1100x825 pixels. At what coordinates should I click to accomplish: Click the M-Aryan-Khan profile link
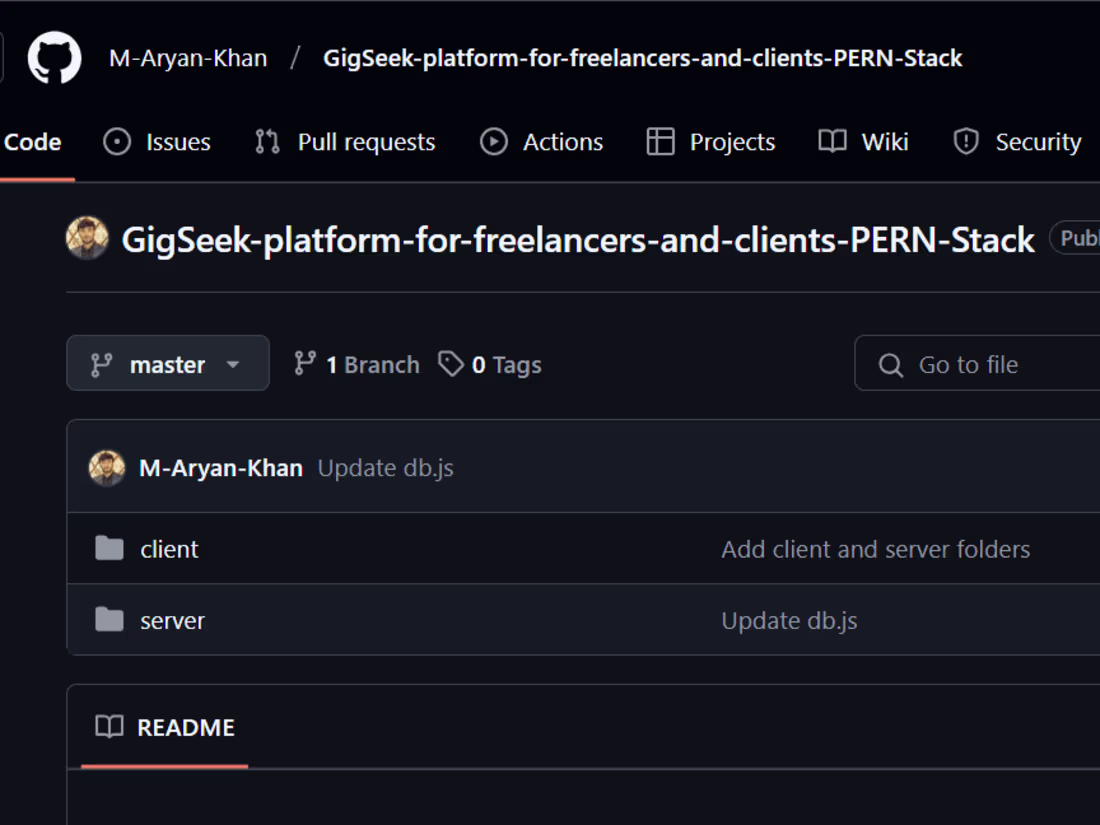coord(188,57)
